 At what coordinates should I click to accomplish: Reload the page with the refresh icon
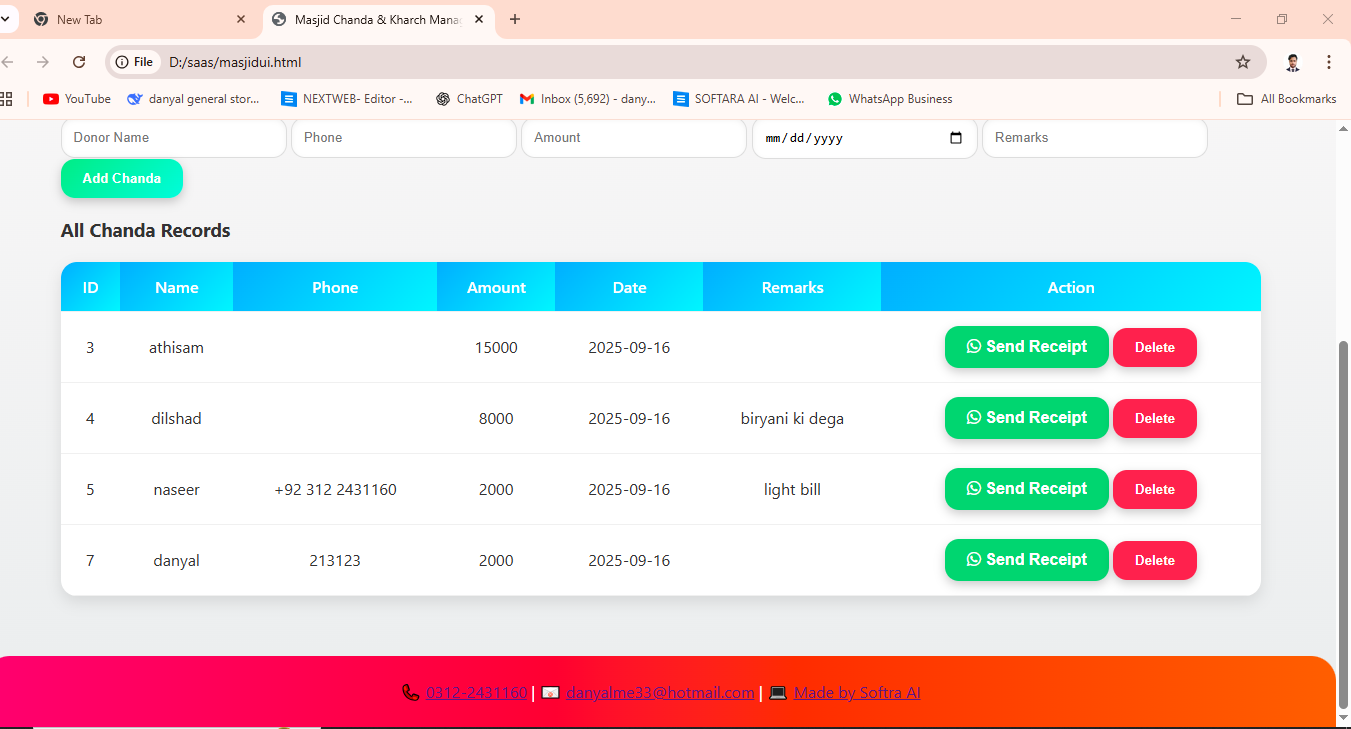(79, 62)
